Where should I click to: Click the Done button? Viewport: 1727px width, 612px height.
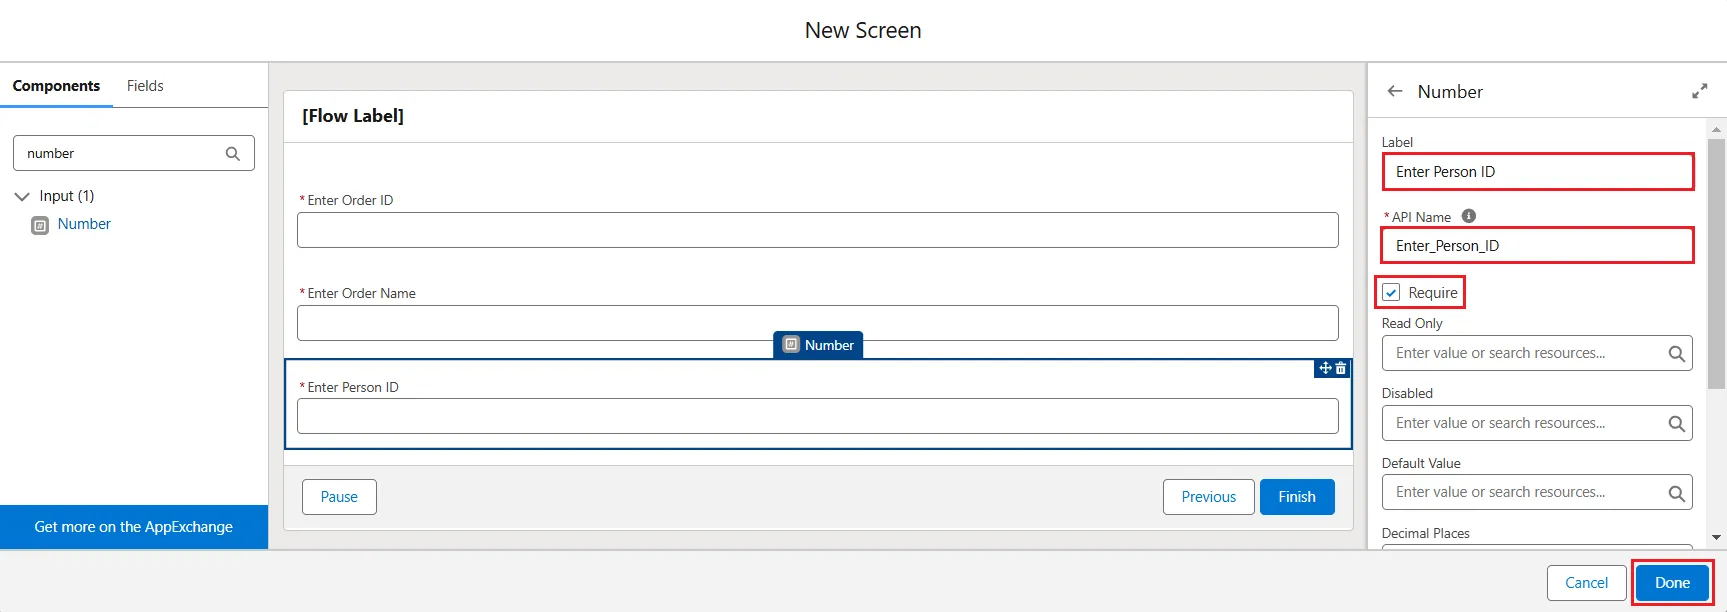(x=1672, y=583)
